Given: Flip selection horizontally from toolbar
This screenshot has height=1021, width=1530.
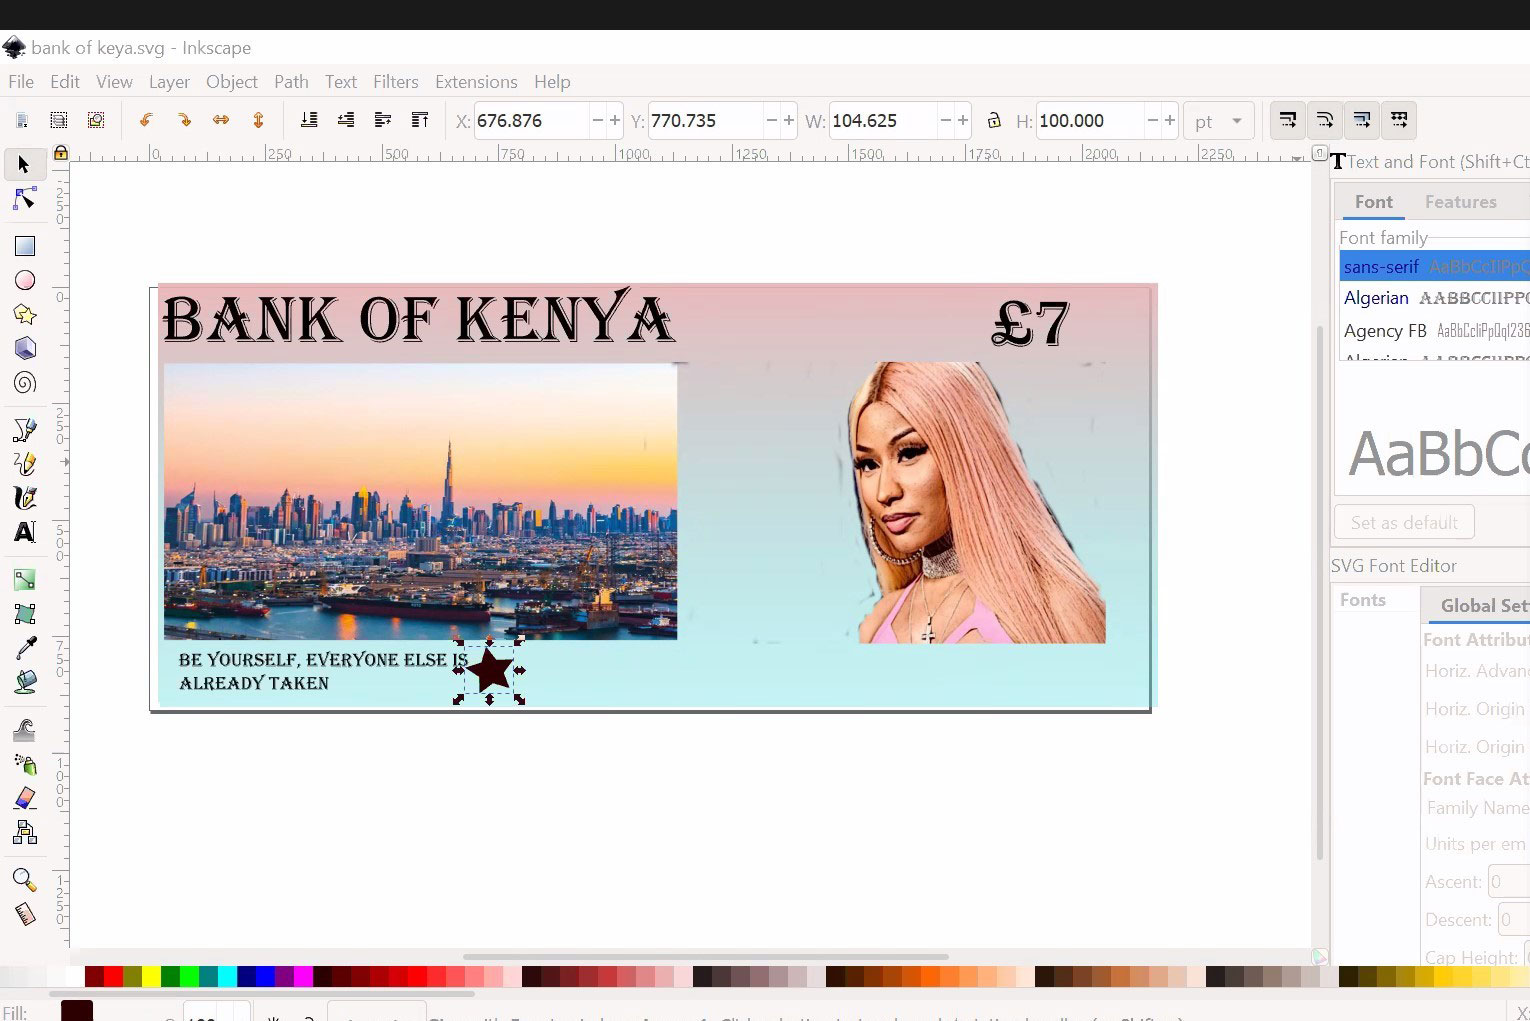Looking at the screenshot, I should coord(221,121).
